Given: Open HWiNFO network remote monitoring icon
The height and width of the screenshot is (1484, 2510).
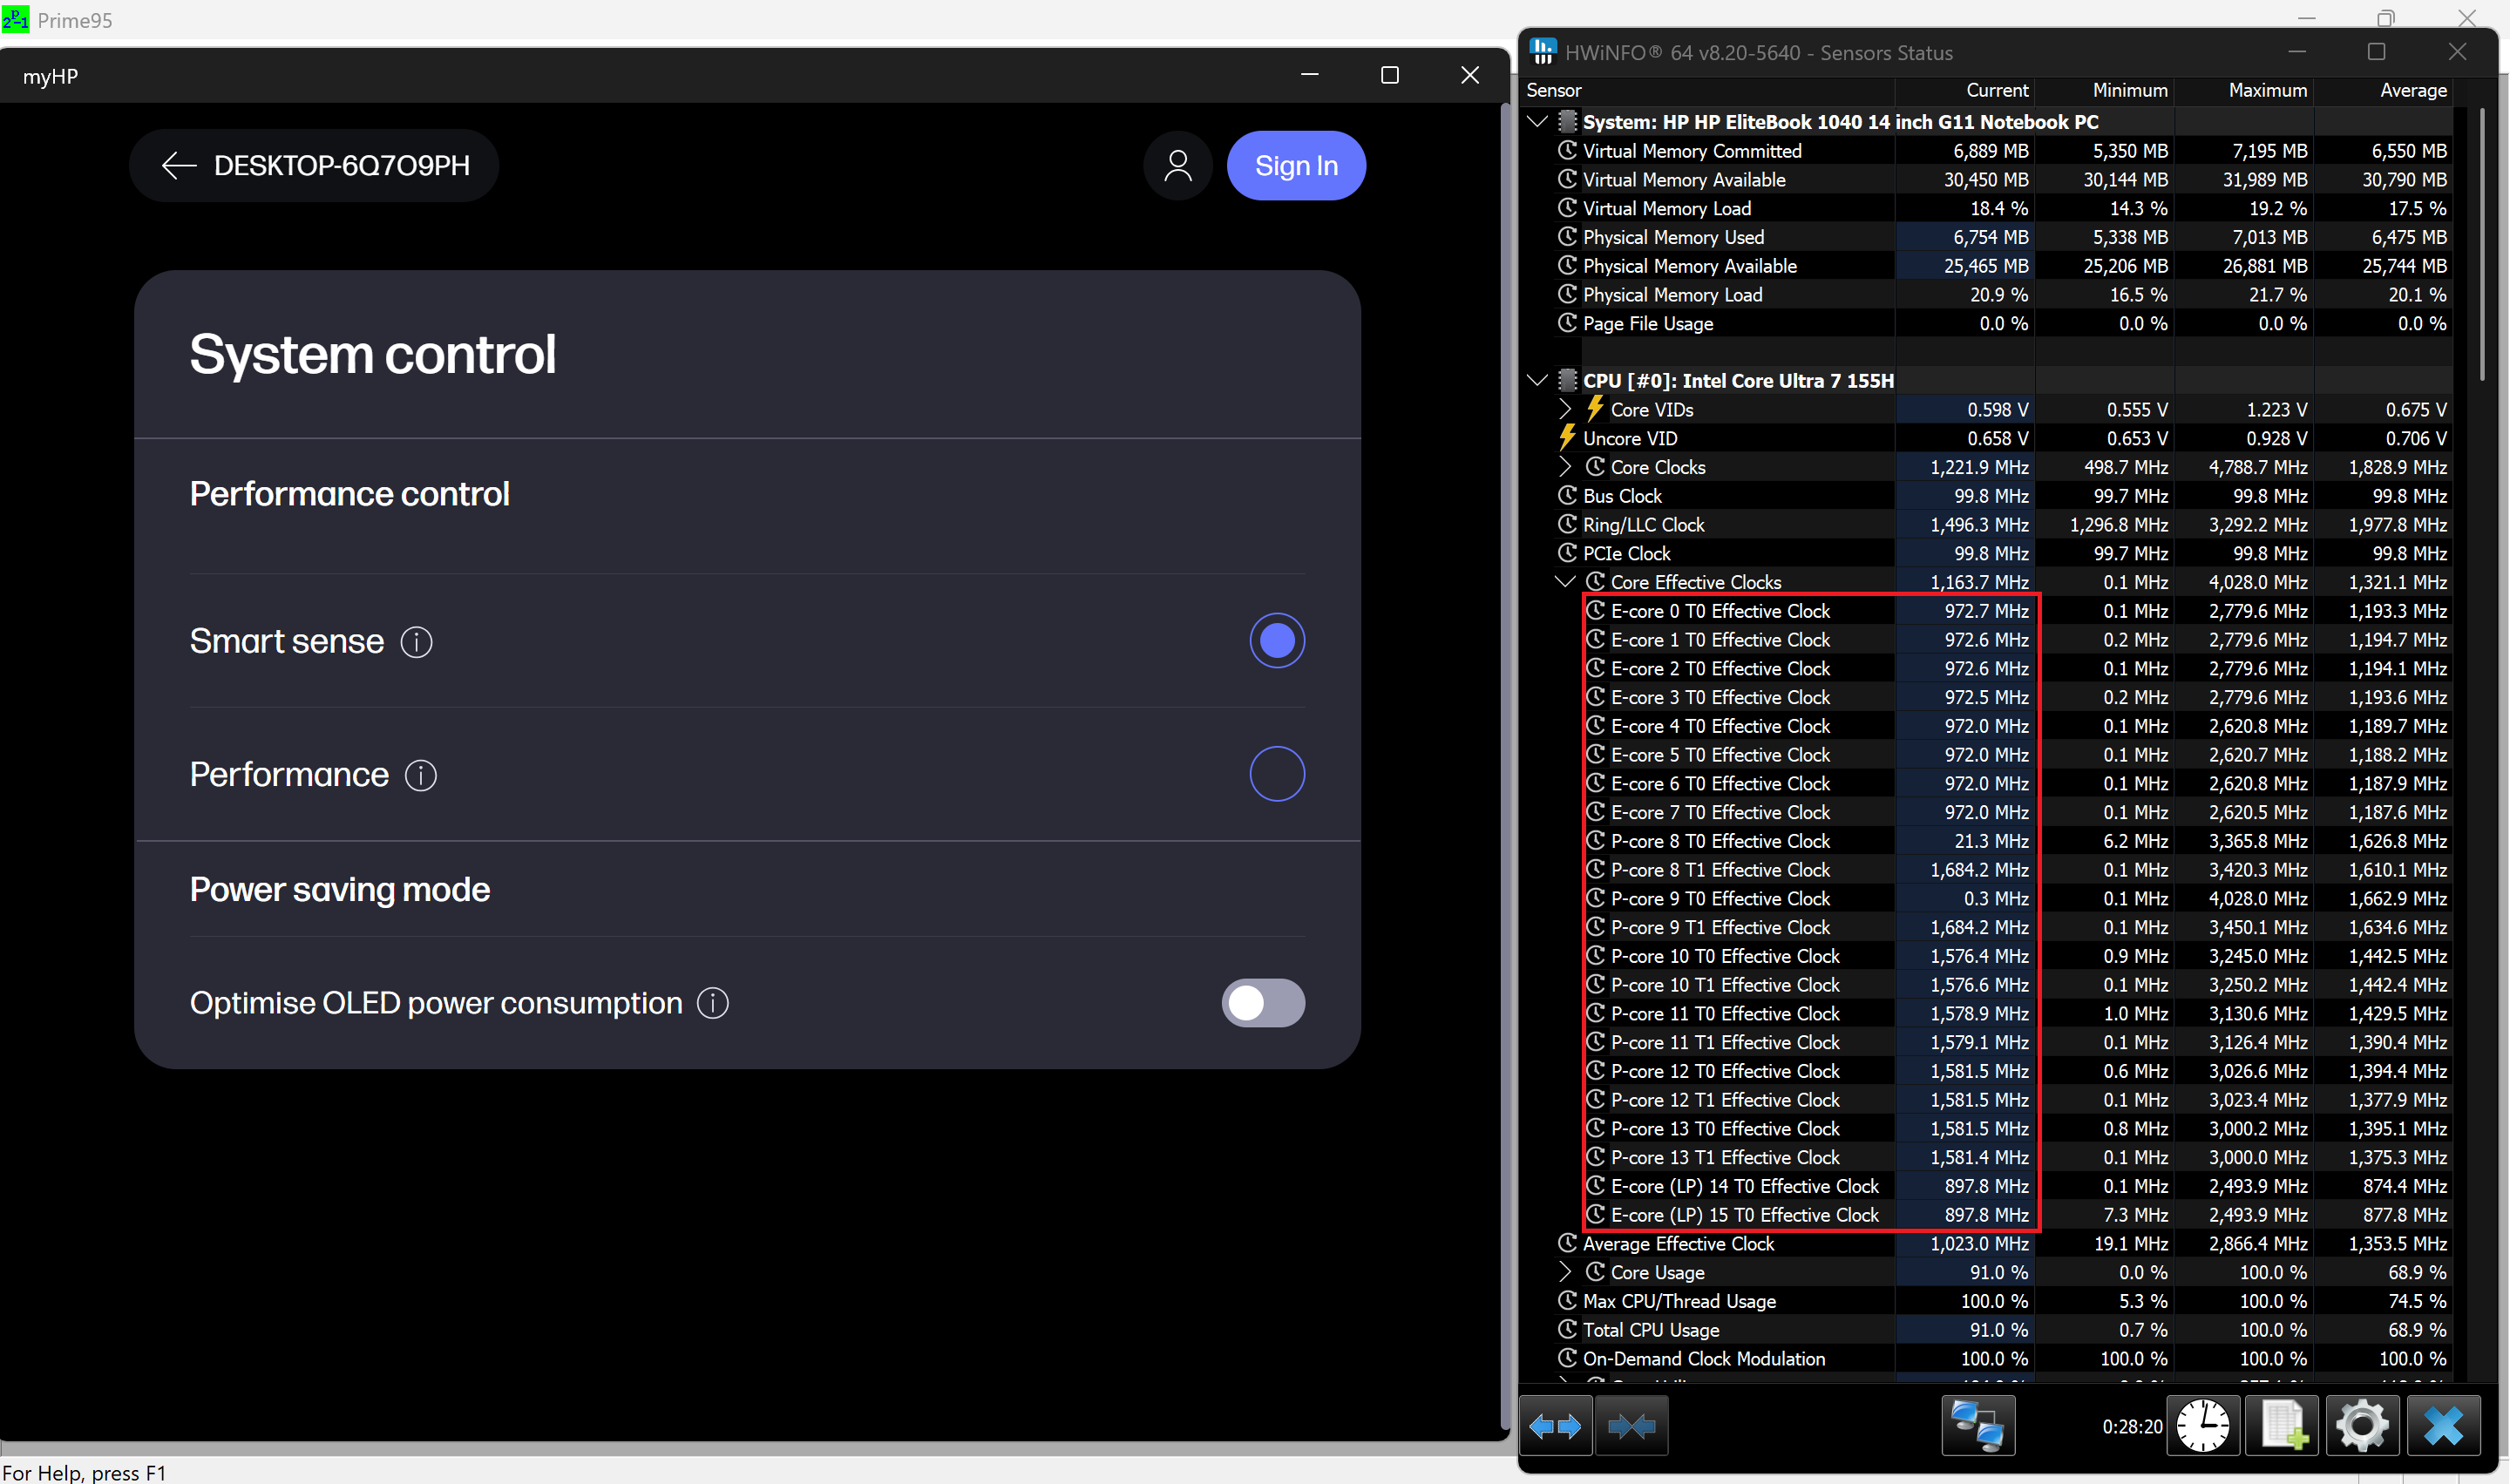Looking at the screenshot, I should tap(1977, 1426).
